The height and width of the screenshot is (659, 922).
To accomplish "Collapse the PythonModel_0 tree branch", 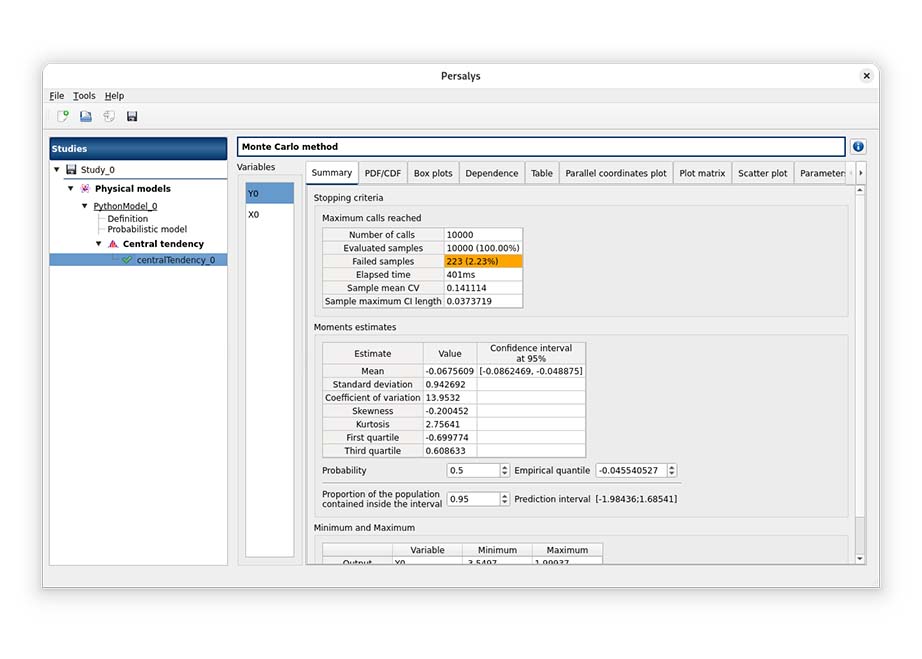I will point(85,206).
